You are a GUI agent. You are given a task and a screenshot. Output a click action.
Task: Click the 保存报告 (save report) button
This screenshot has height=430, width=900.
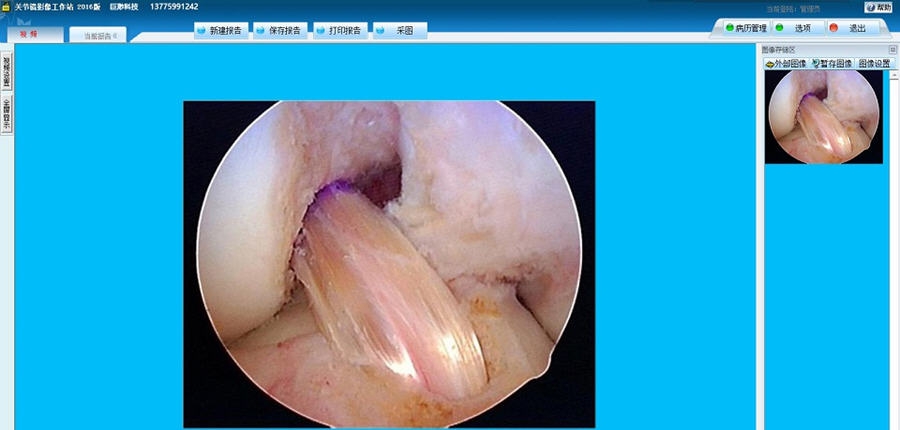281,31
